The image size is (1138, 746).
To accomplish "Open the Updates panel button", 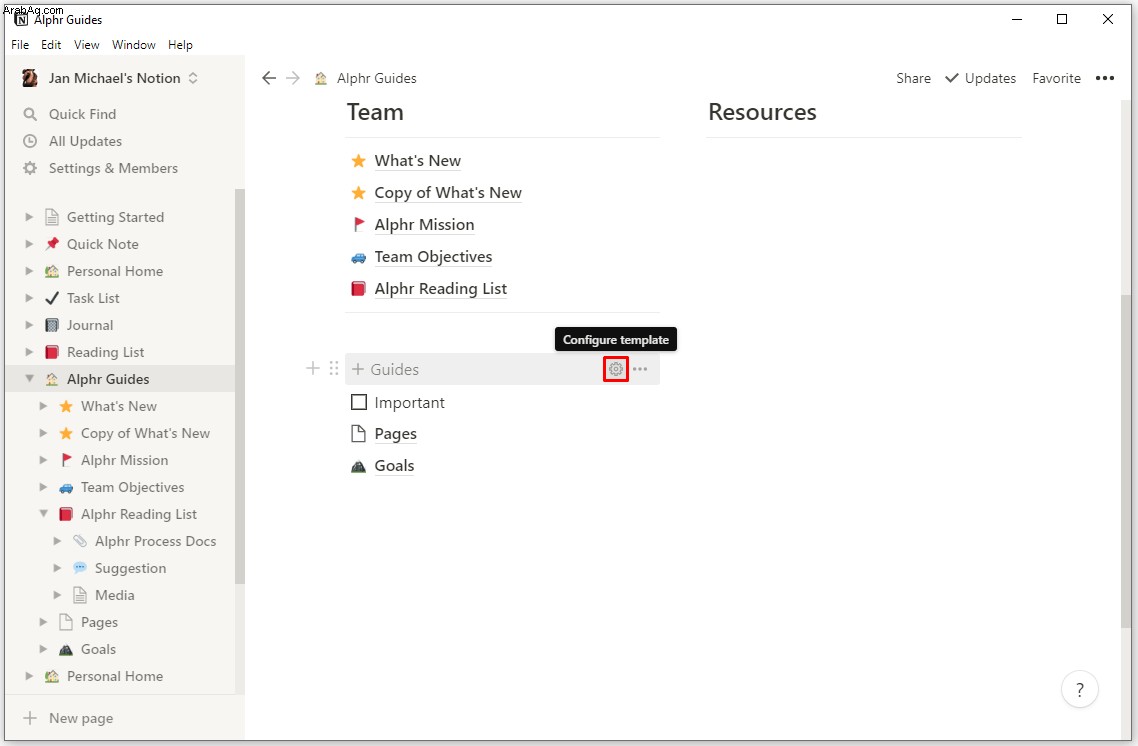I will click(x=981, y=78).
